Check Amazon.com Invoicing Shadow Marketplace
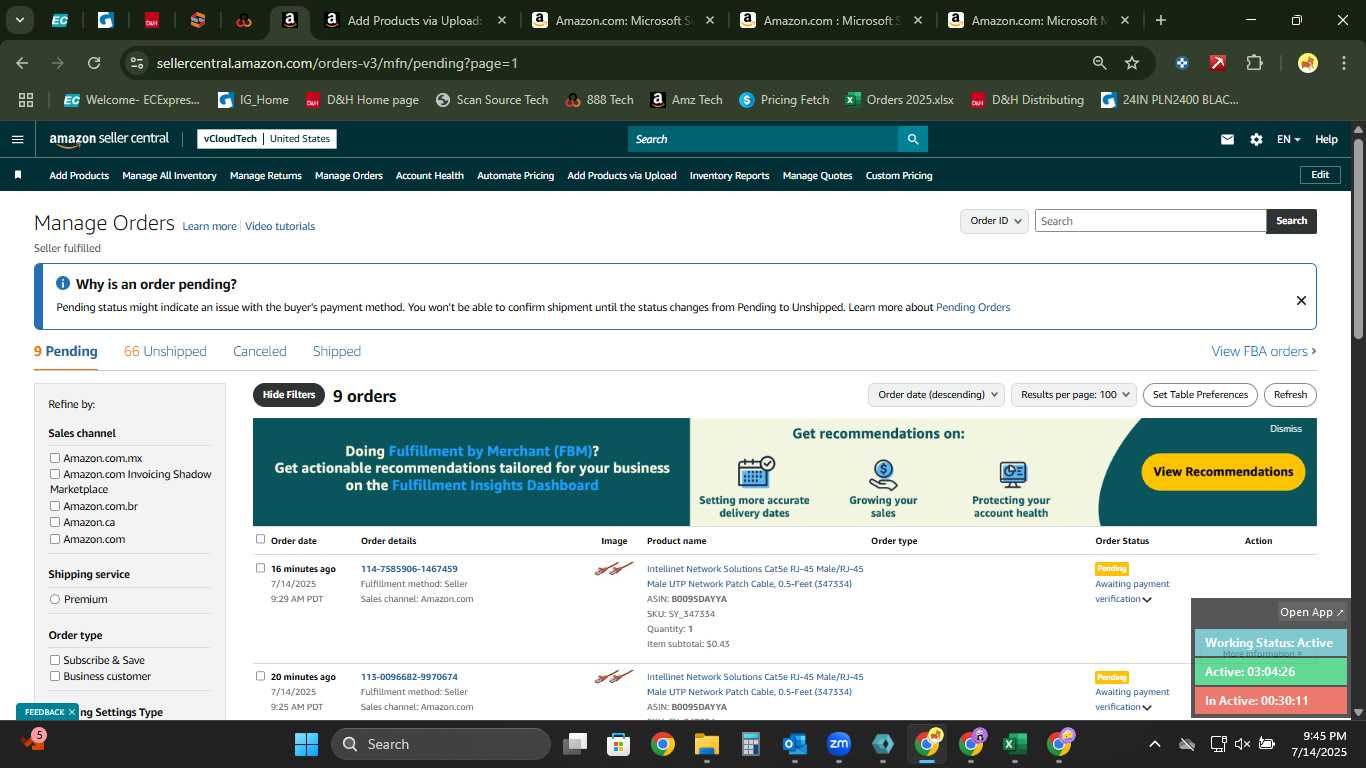 pos(55,474)
